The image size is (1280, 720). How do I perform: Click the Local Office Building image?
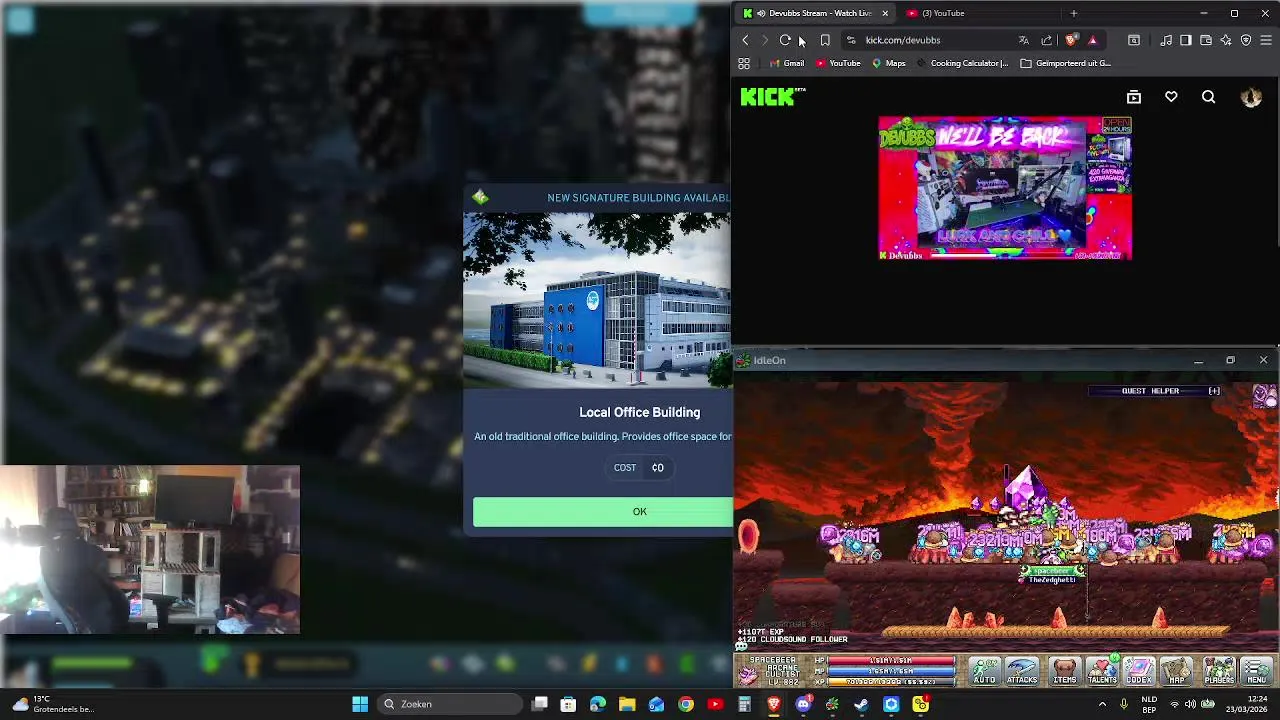coord(598,300)
